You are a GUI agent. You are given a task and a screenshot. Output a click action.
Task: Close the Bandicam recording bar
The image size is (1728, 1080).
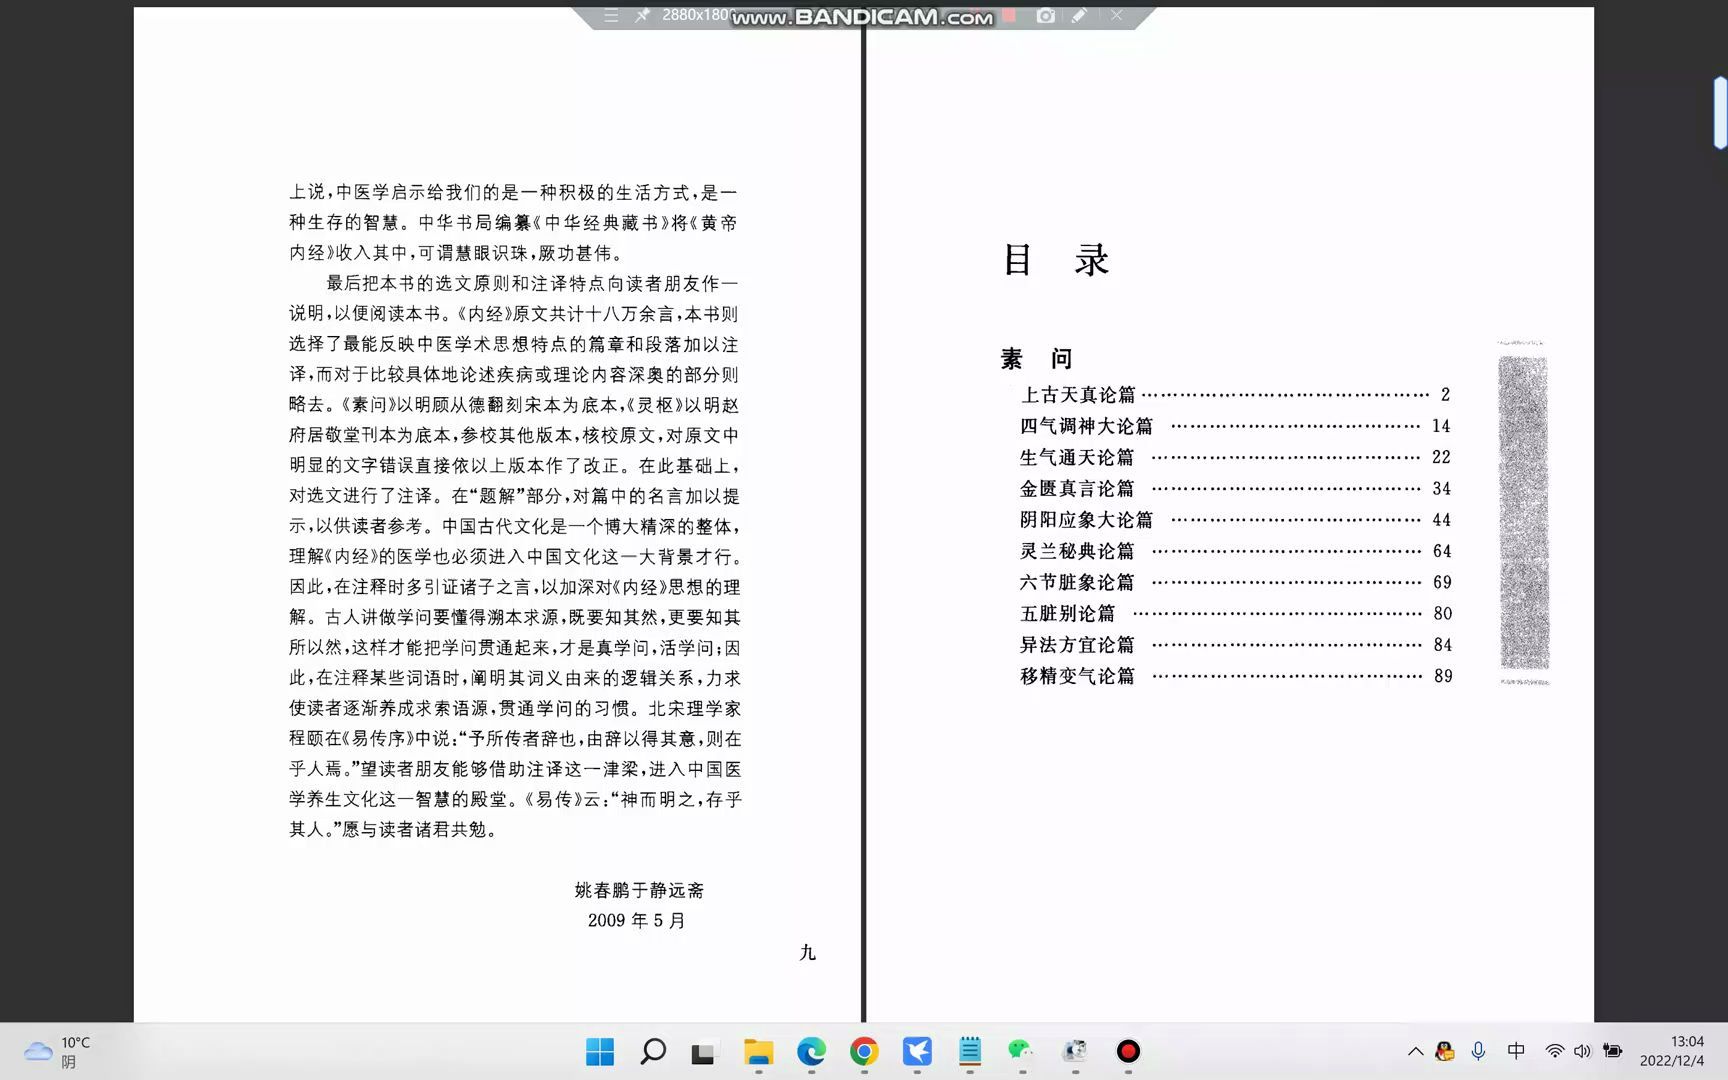coord(1116,15)
